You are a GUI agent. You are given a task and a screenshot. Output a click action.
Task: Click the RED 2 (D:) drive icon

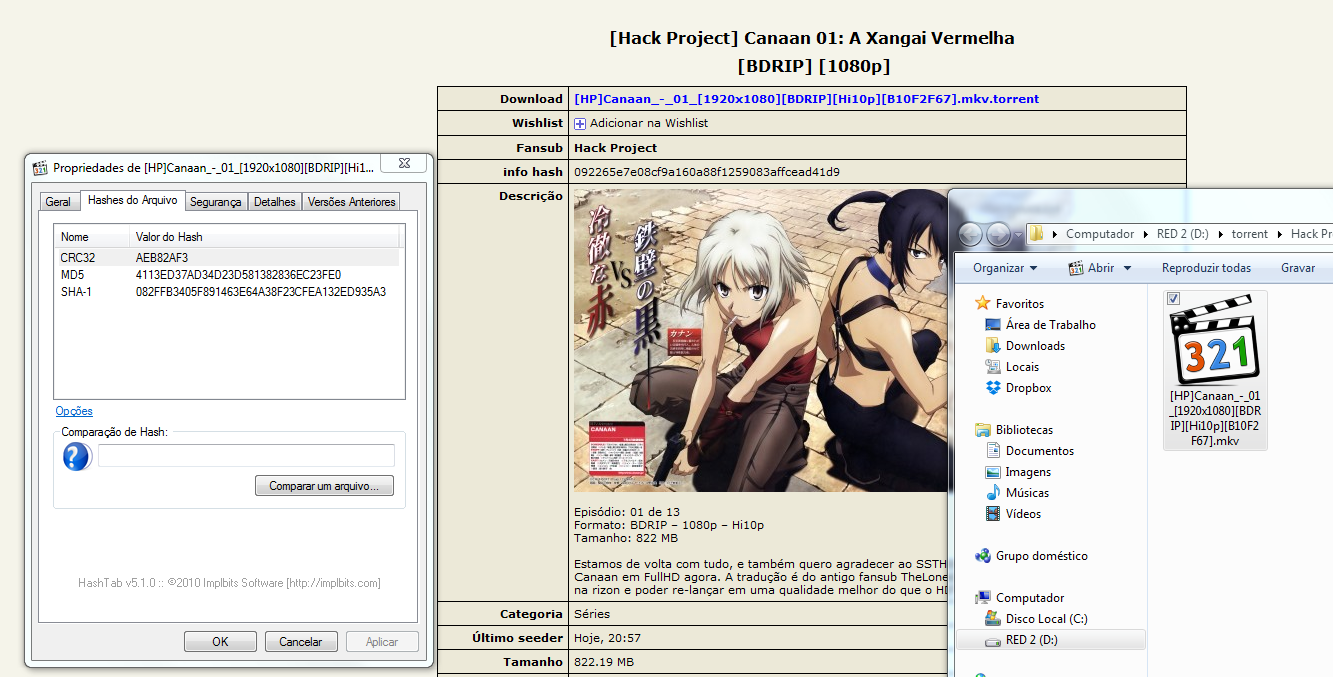993,640
